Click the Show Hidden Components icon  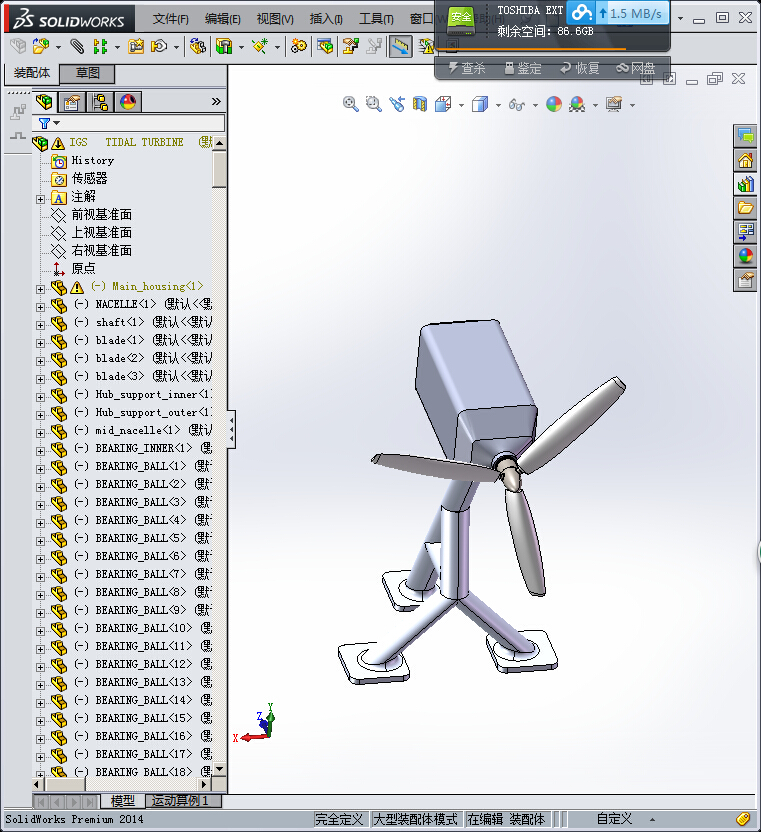(x=197, y=46)
